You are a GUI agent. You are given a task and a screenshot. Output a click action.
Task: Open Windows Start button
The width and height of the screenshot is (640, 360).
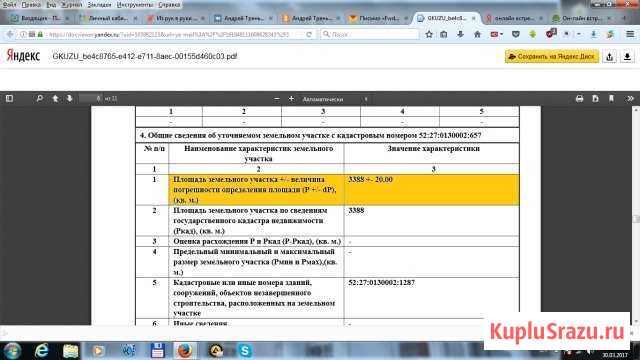(x=12, y=351)
